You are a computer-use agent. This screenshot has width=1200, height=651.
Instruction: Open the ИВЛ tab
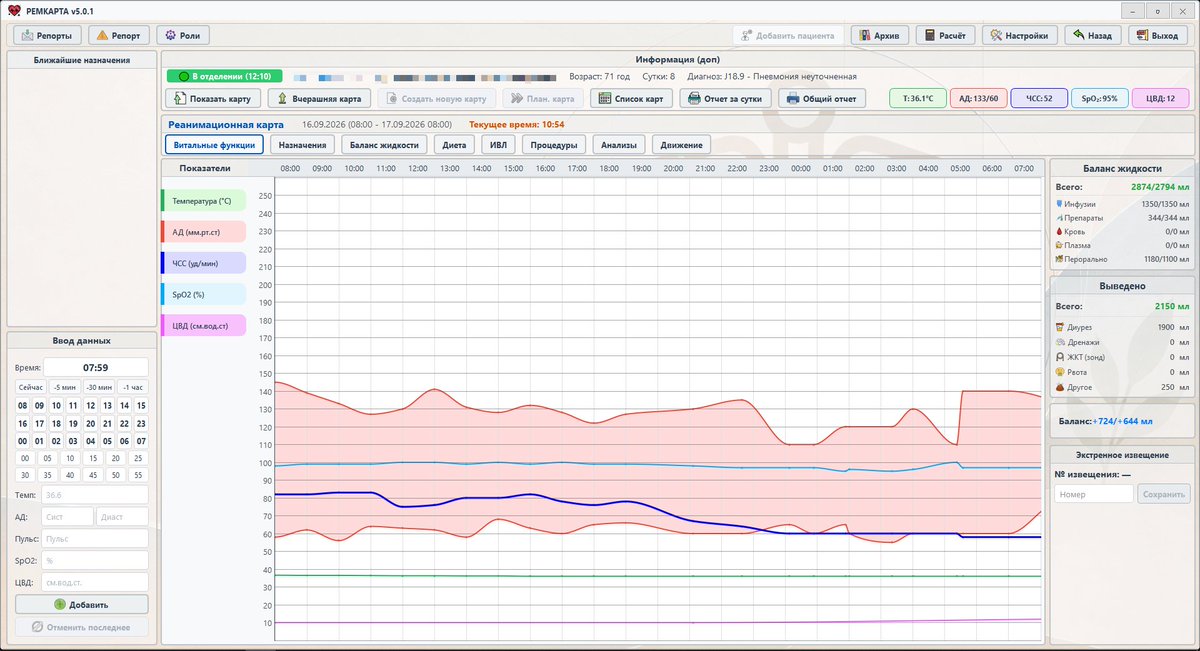pyautogui.click(x=499, y=145)
